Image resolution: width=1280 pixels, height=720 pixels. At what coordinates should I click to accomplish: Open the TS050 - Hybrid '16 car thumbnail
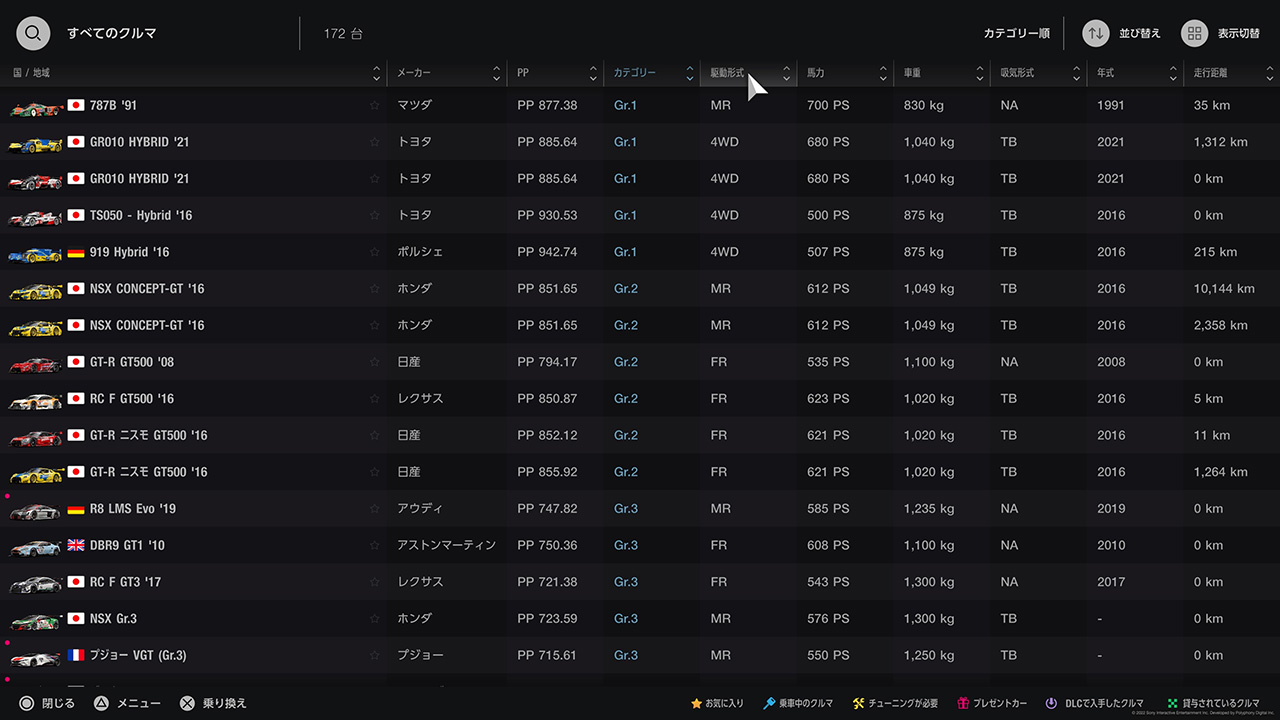point(36,216)
